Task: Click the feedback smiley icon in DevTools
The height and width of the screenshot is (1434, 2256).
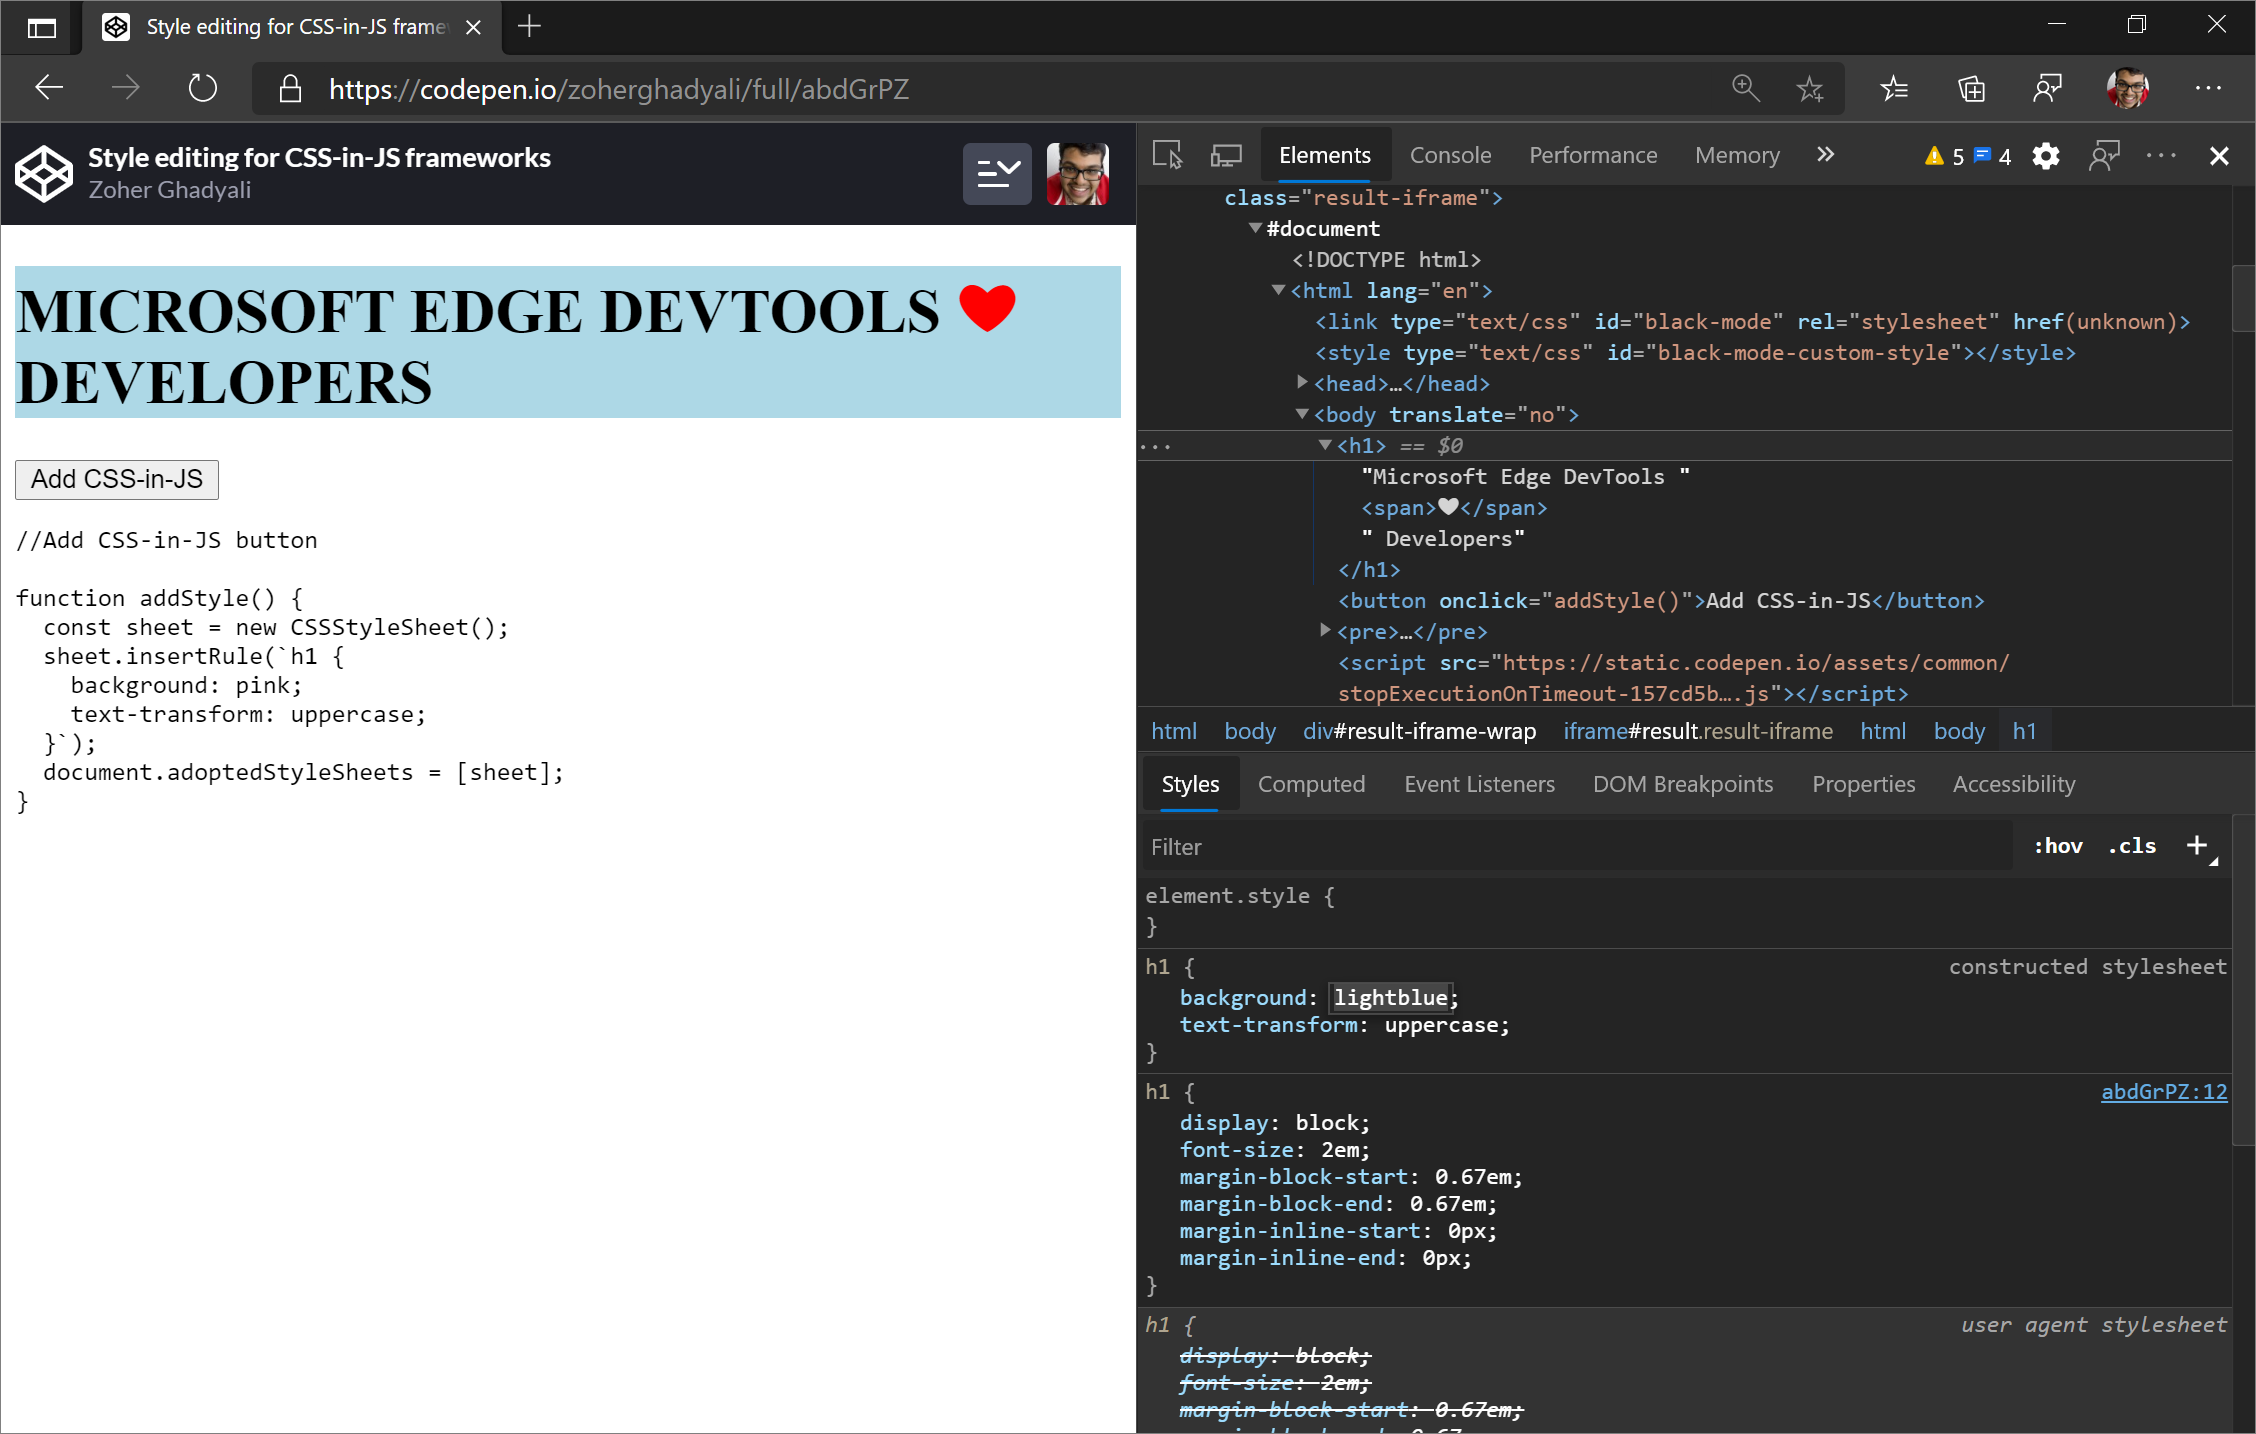Action: 2105,153
